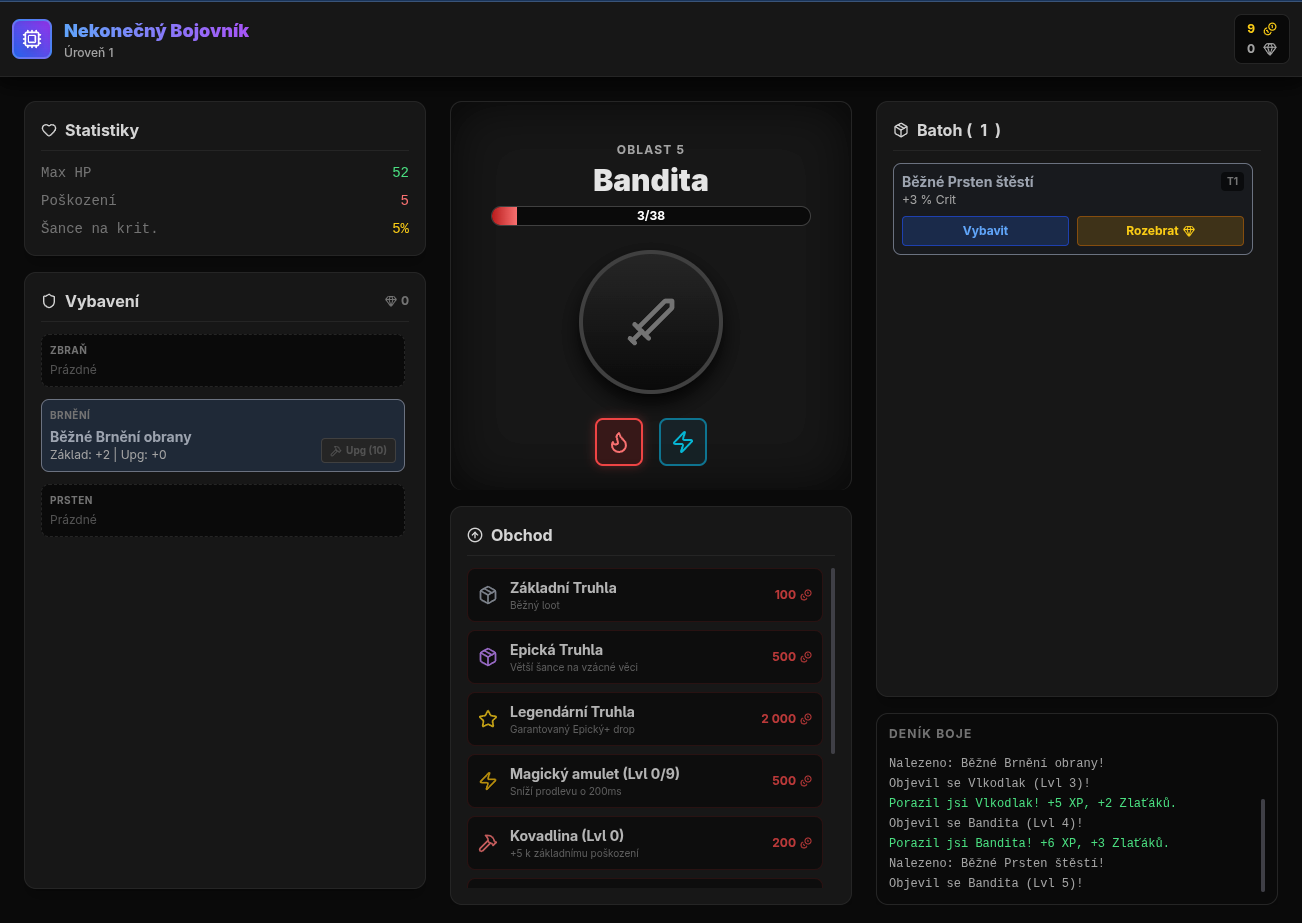Viewport: 1302px width, 923px height.
Task: Click the 'Základ: +2 | Upg: +0' armor stat
Action: tap(108, 455)
